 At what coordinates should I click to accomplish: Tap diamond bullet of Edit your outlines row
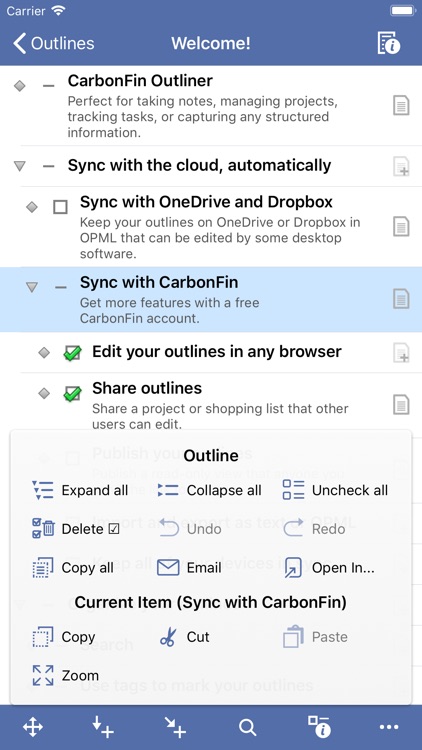tap(44, 353)
